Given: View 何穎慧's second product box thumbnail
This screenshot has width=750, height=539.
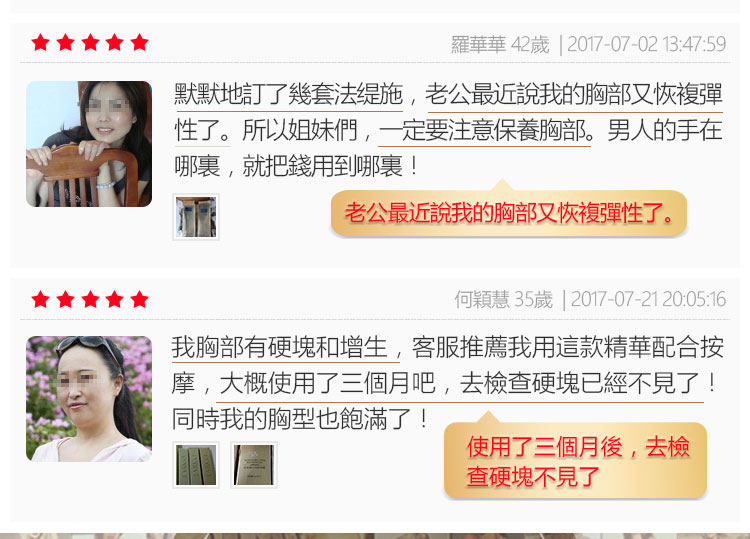Looking at the screenshot, I should (x=254, y=465).
